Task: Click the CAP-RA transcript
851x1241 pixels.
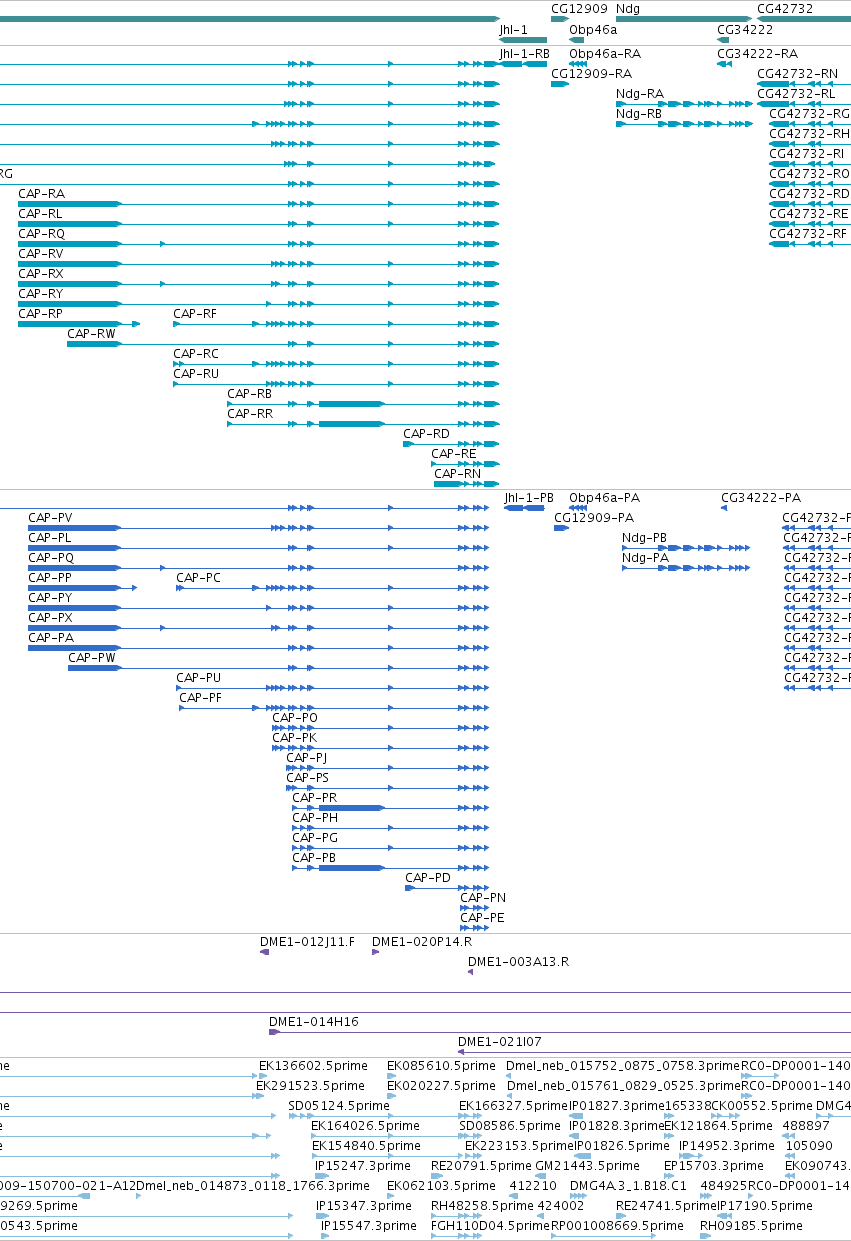Action: tap(258, 204)
